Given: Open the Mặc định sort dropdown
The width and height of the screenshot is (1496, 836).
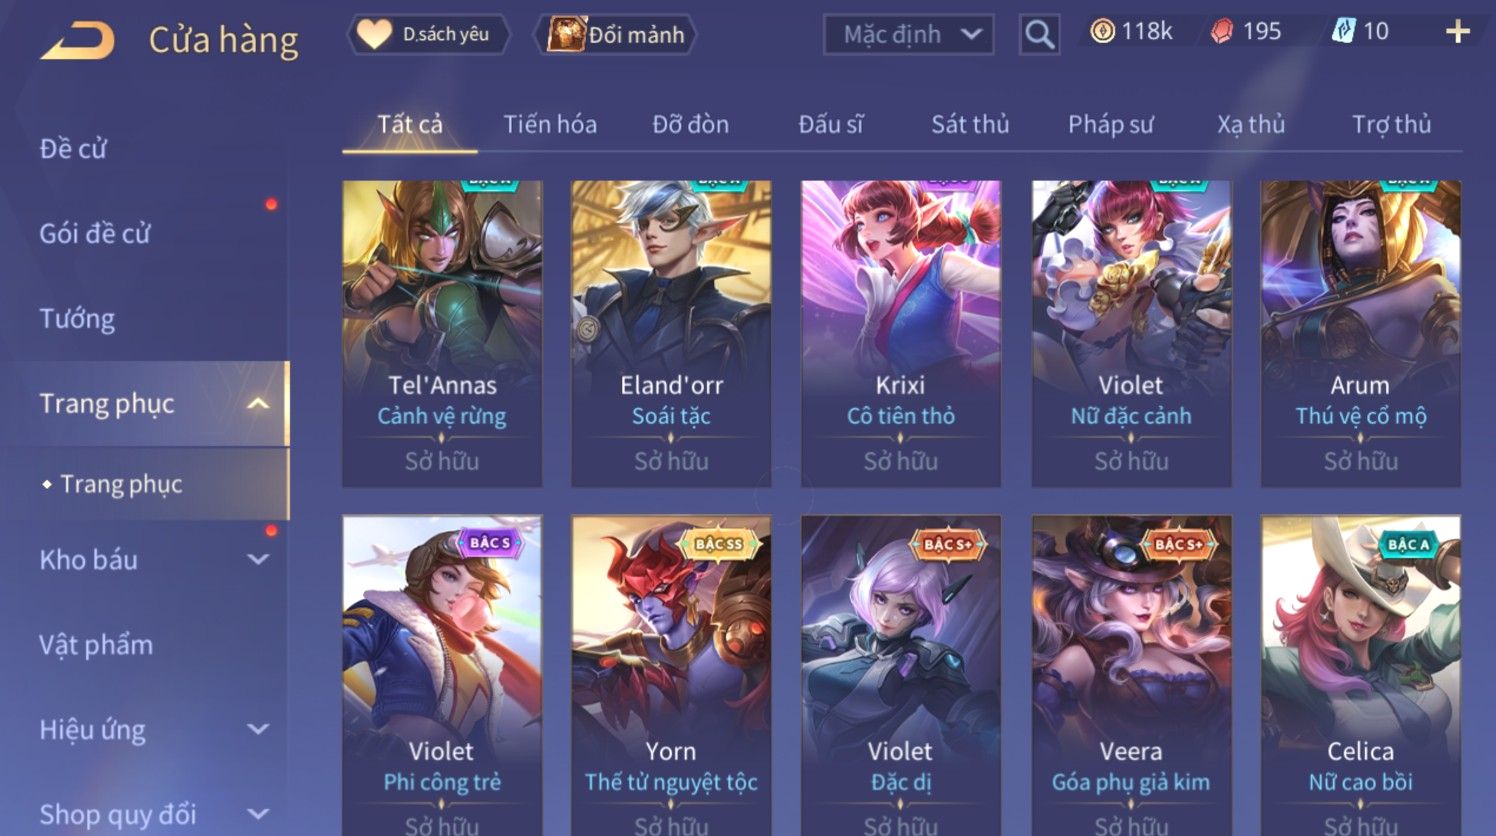Looking at the screenshot, I should [x=908, y=35].
